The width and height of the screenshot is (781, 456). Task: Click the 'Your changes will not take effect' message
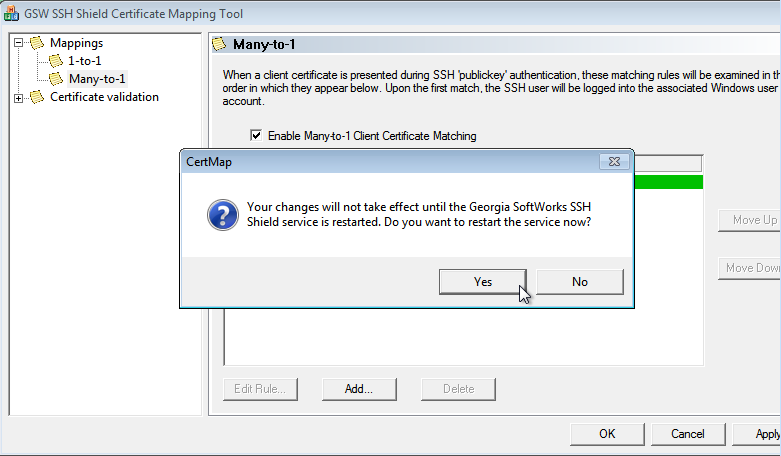pos(419,214)
